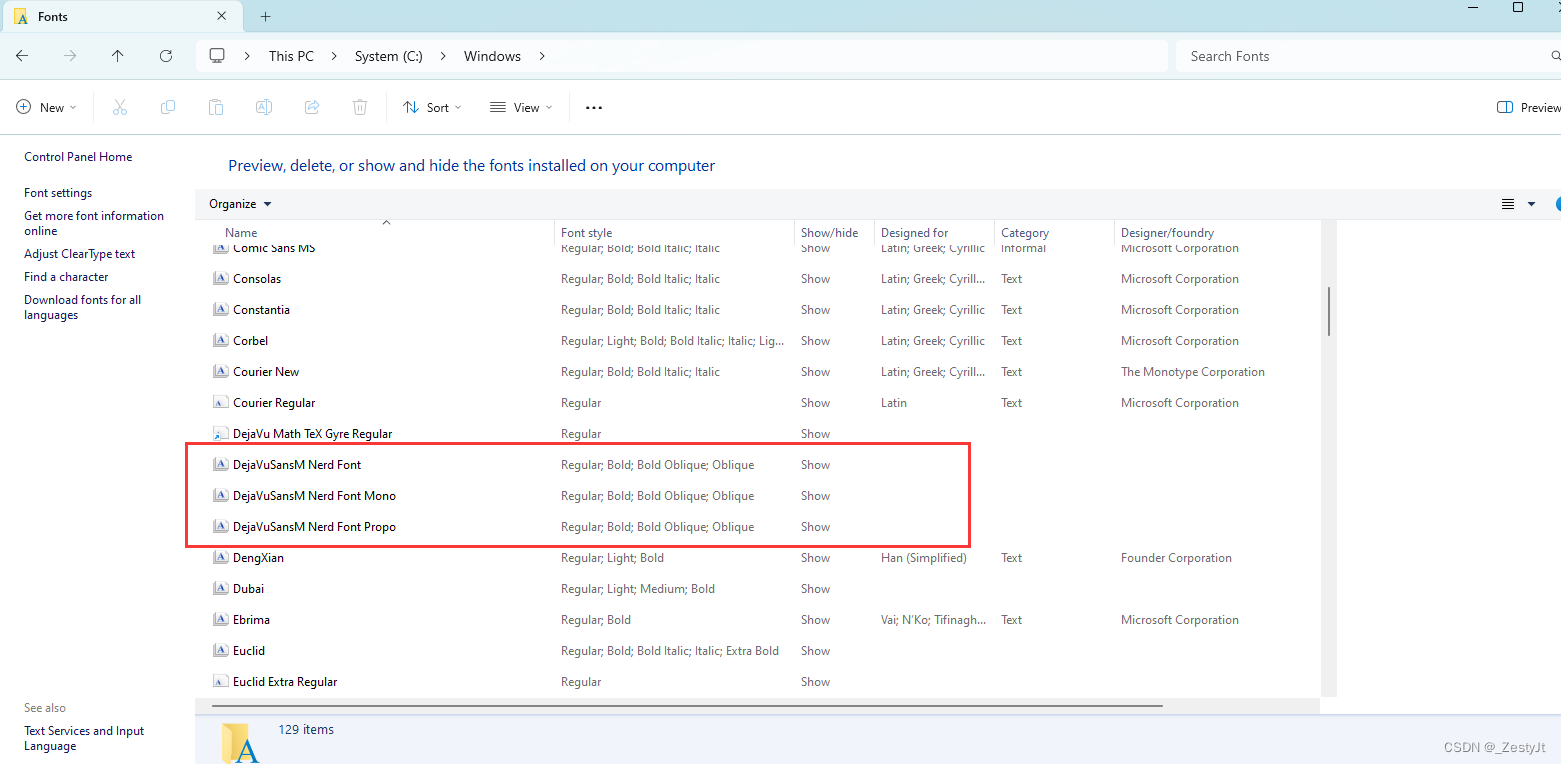This screenshot has height=764, width=1561.
Task: Go up one folder level
Action: point(118,56)
